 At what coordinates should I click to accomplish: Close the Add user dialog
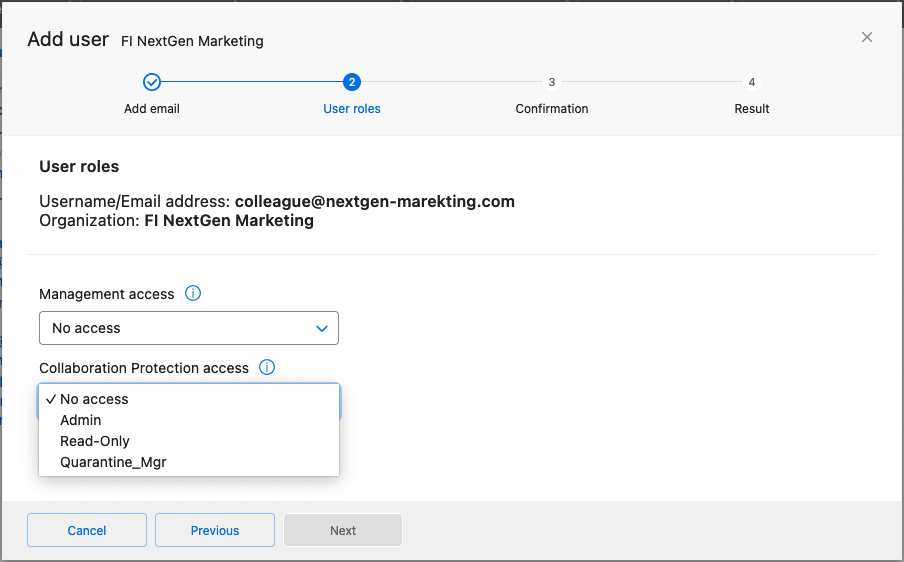[x=867, y=37]
